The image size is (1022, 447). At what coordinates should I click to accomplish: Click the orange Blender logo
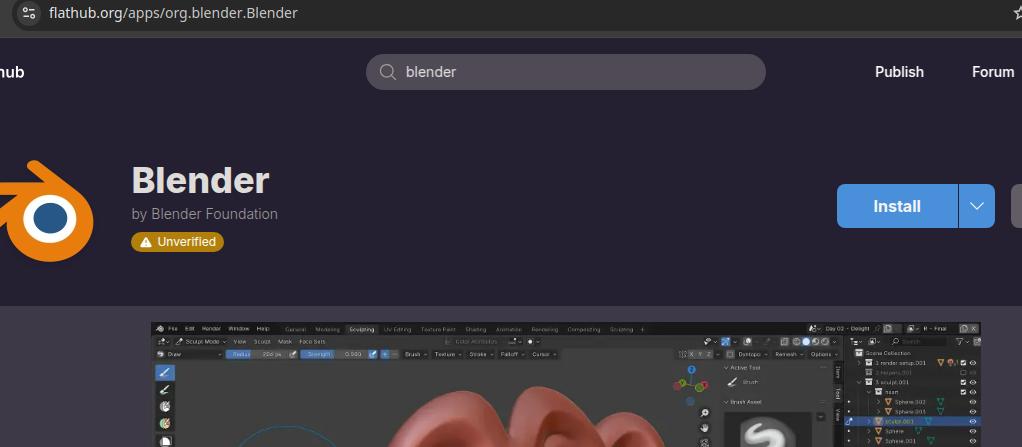(x=46, y=212)
